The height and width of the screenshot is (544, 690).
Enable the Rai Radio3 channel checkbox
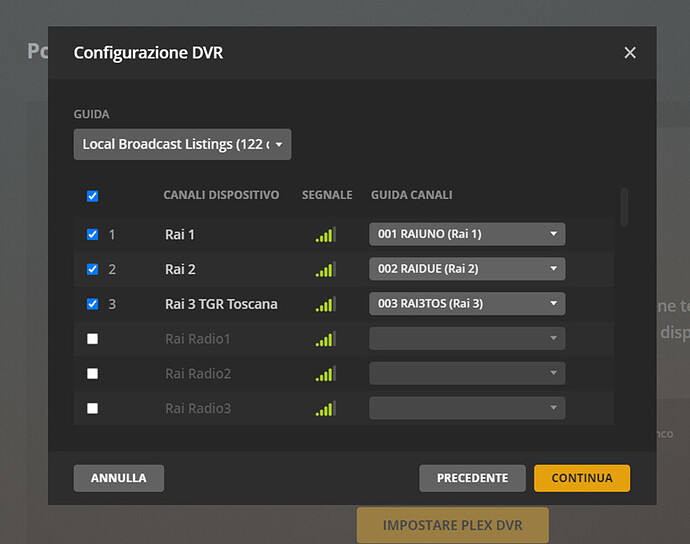click(92, 408)
